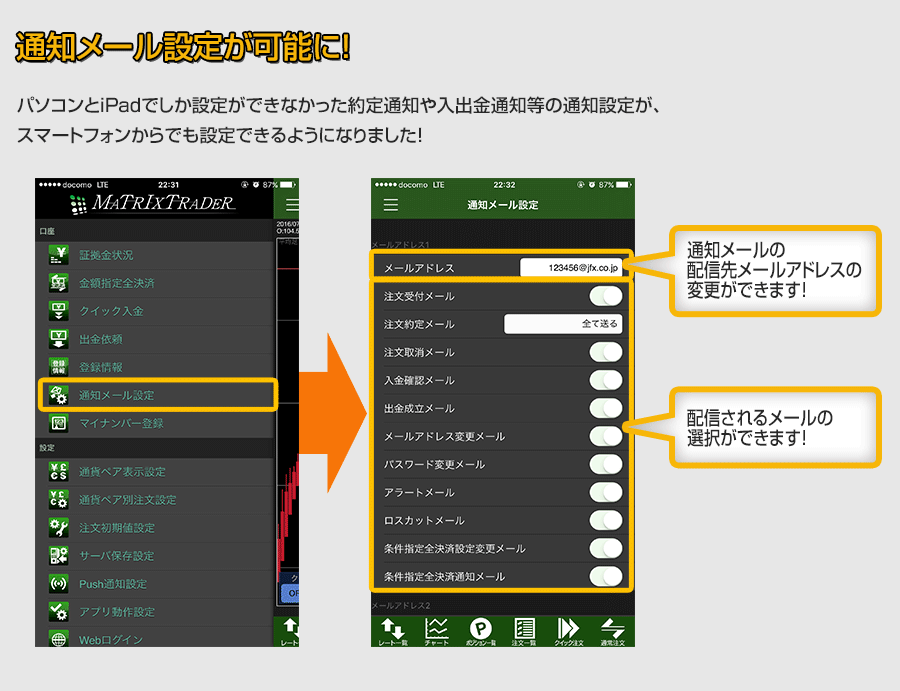The image size is (900, 691).
Task: Tap the 注文初期値設定 wrench icon
Action: [59, 528]
